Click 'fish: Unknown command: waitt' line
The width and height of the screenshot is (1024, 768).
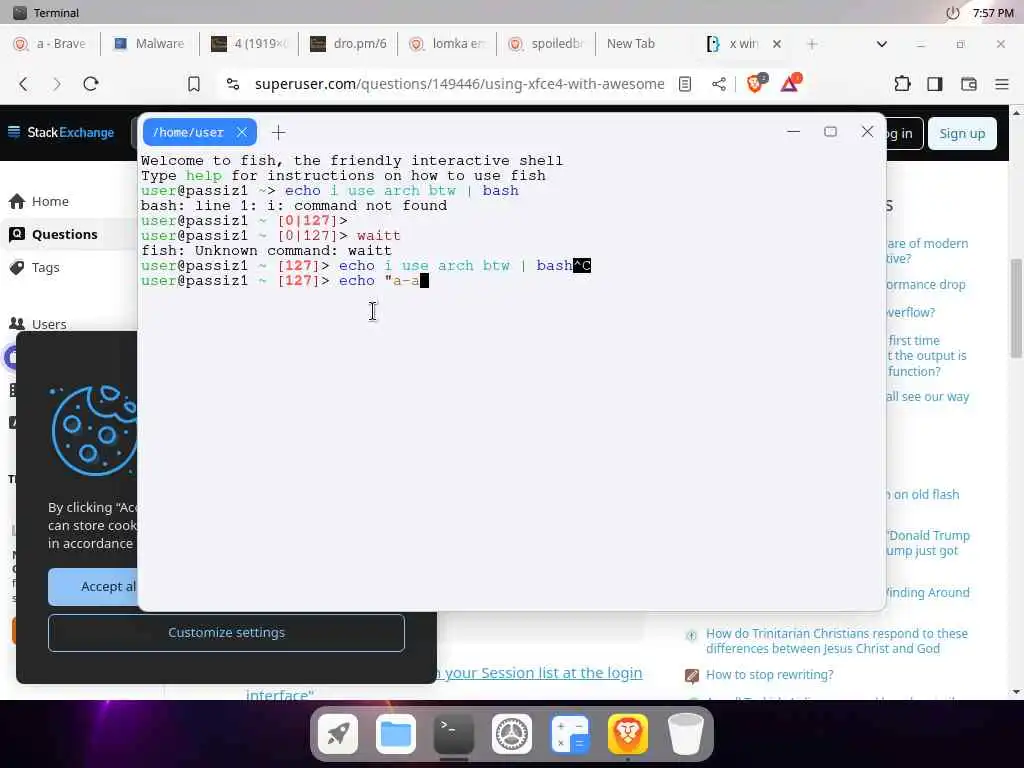[266, 251]
